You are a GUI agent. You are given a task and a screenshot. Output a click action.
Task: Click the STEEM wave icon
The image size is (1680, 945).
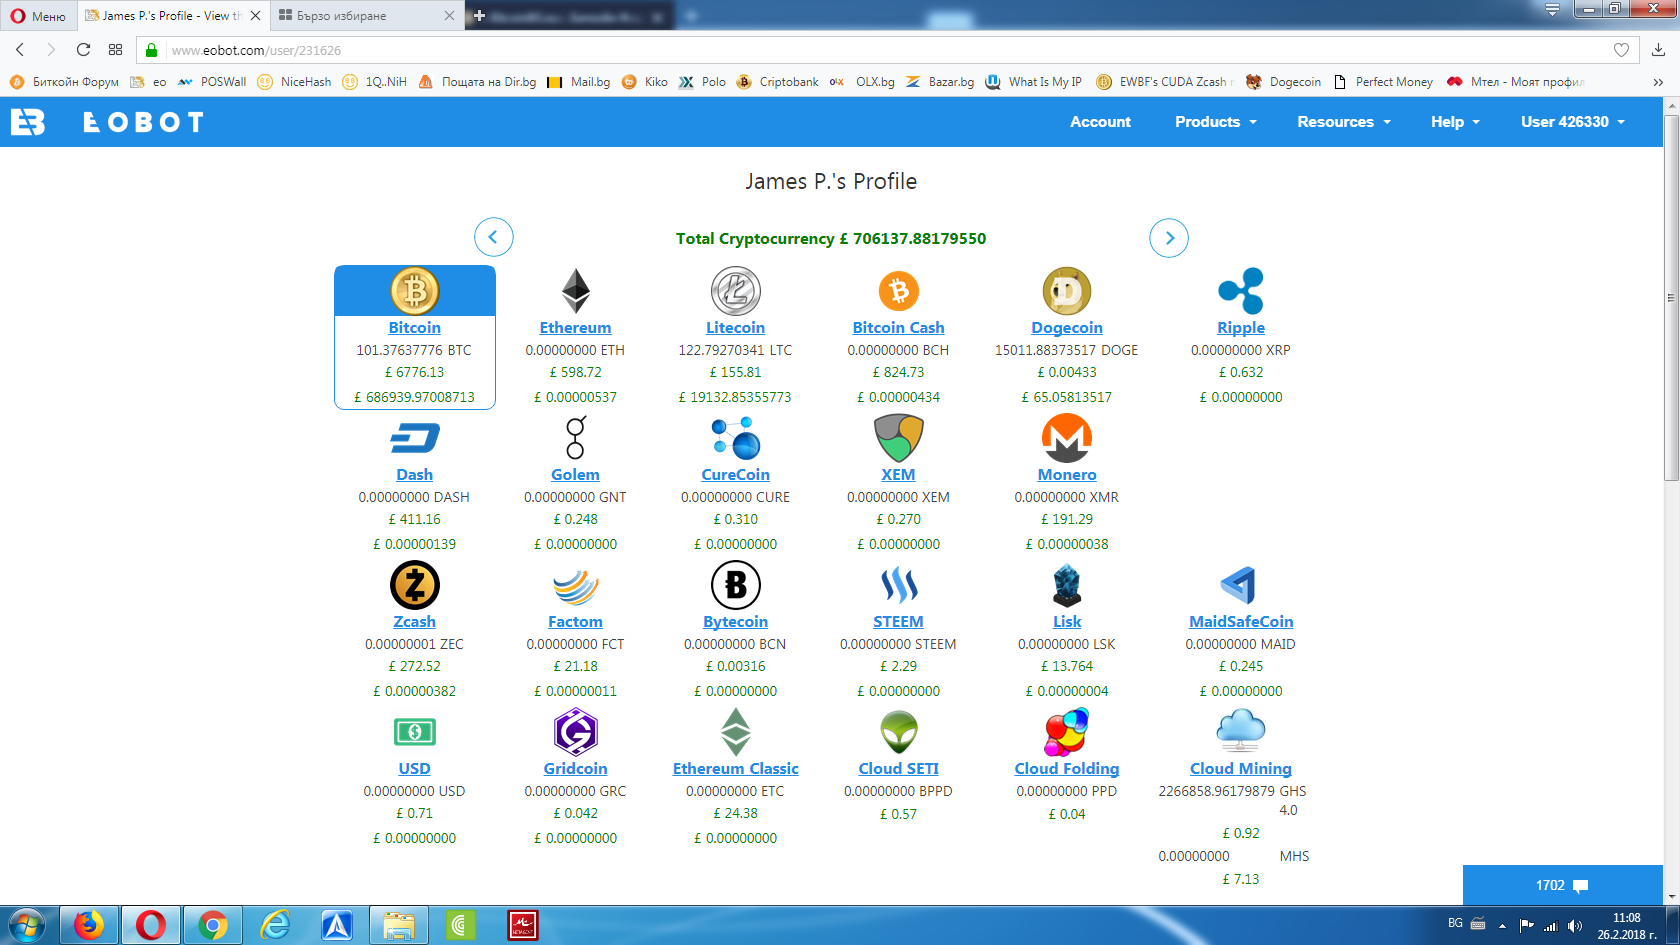point(898,585)
